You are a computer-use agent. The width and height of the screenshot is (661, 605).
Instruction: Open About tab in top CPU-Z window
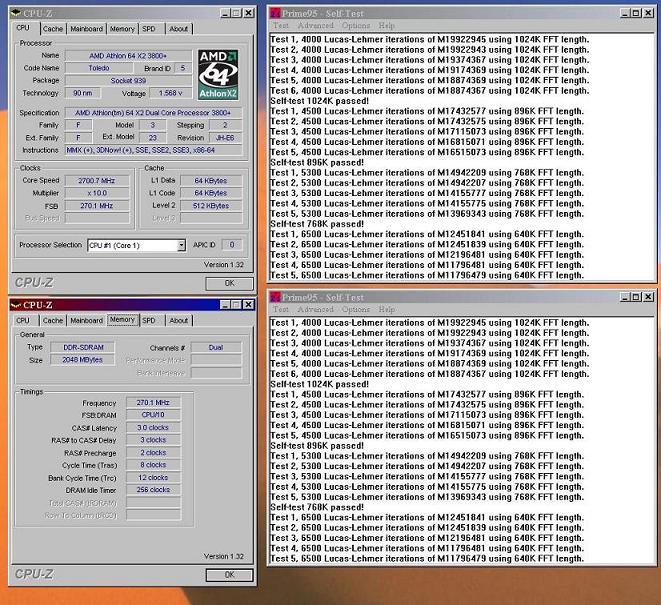(x=179, y=29)
